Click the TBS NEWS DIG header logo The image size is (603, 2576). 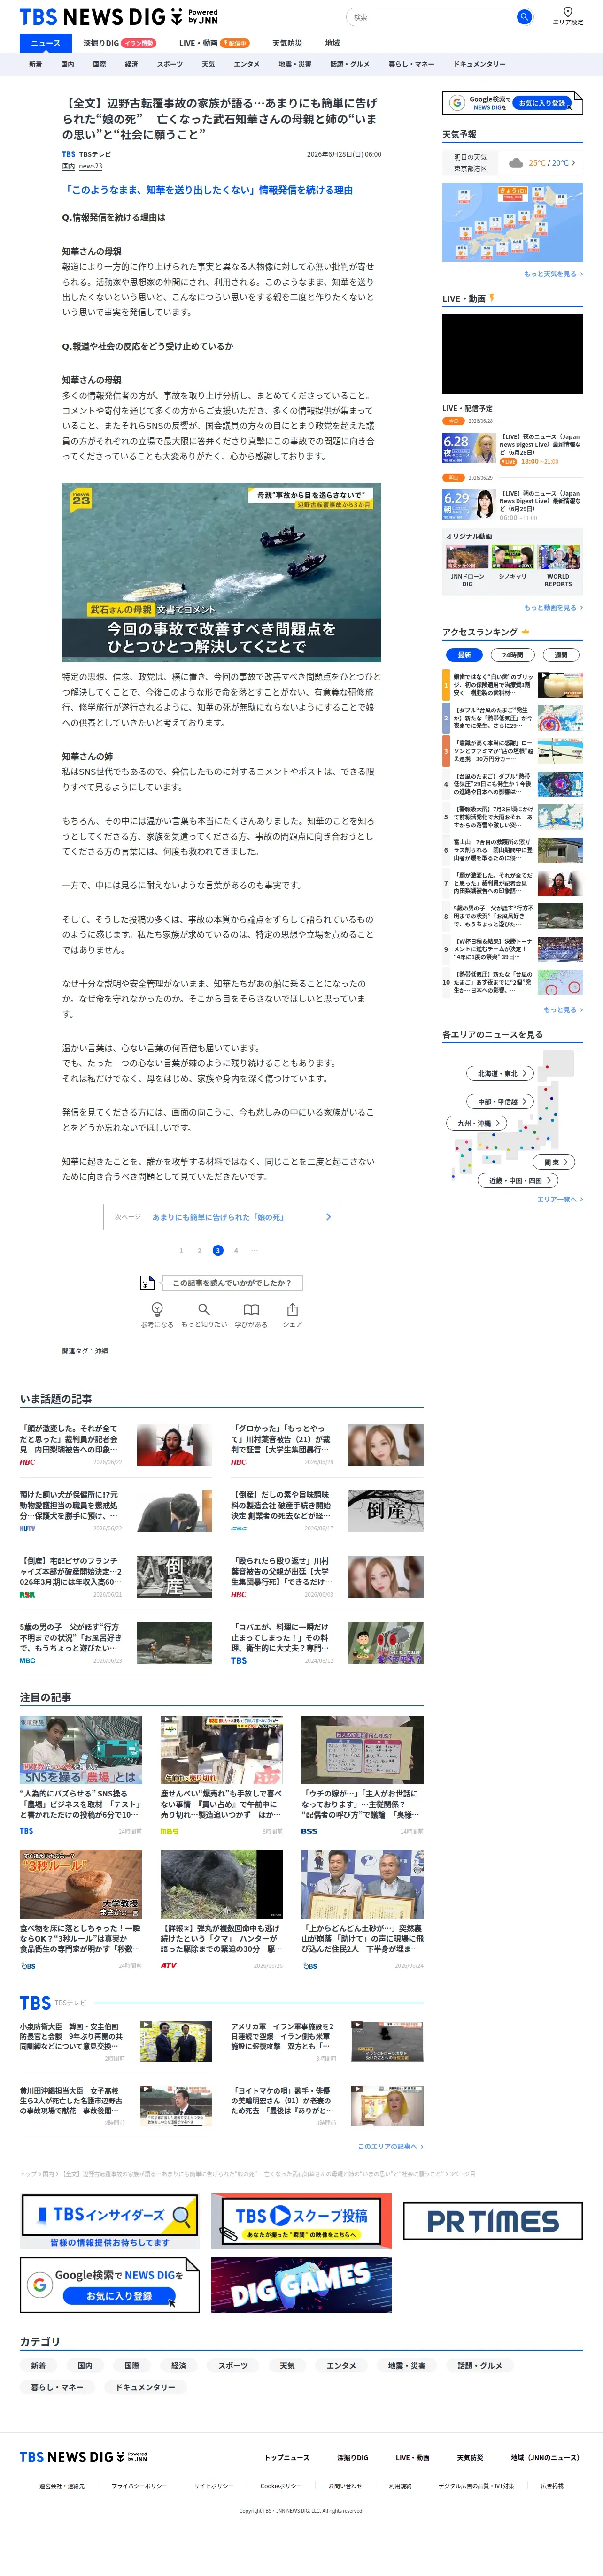coord(119,17)
